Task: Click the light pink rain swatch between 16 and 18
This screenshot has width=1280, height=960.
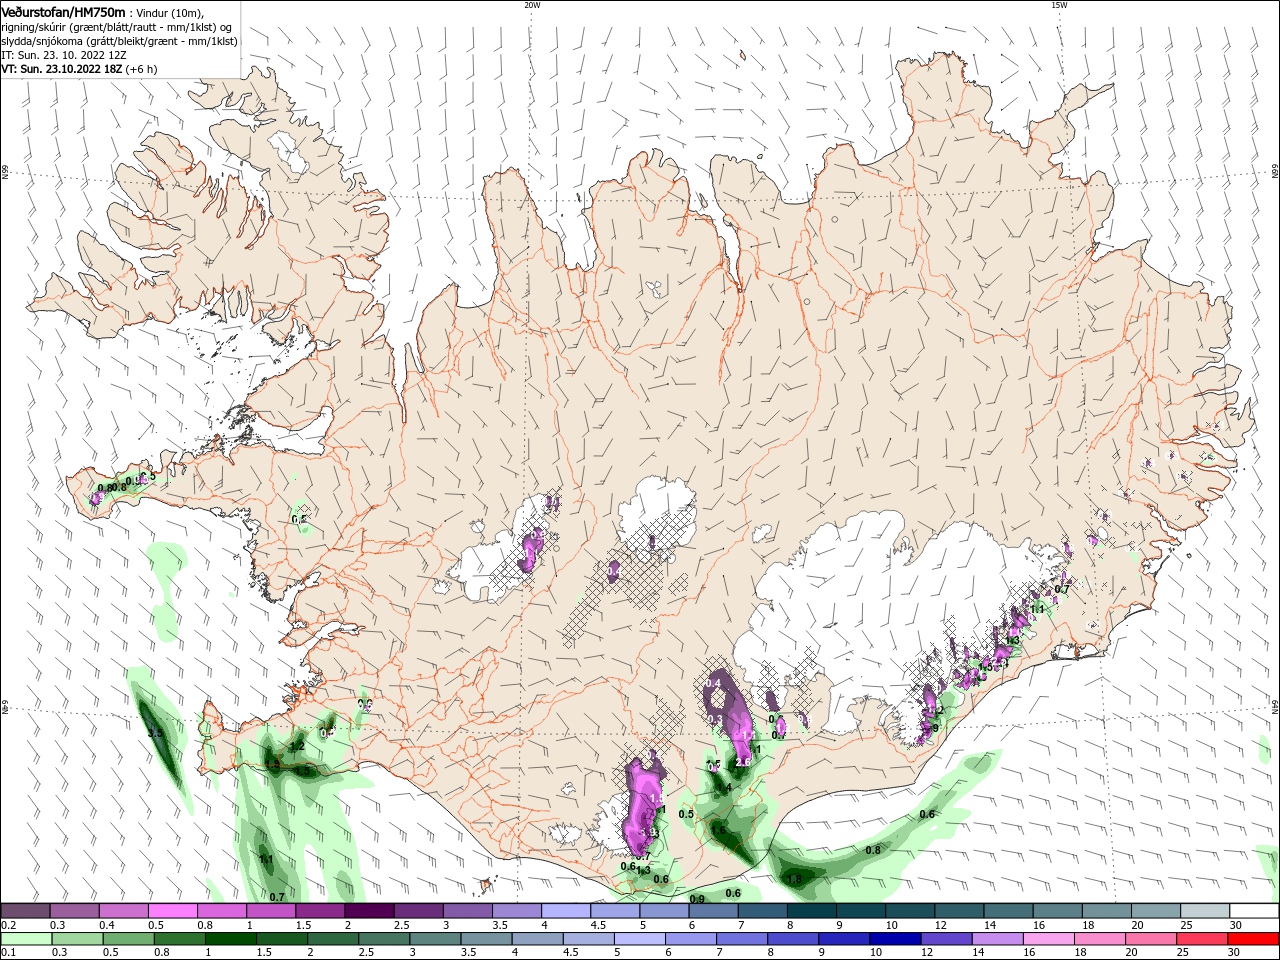Action: [1048, 939]
